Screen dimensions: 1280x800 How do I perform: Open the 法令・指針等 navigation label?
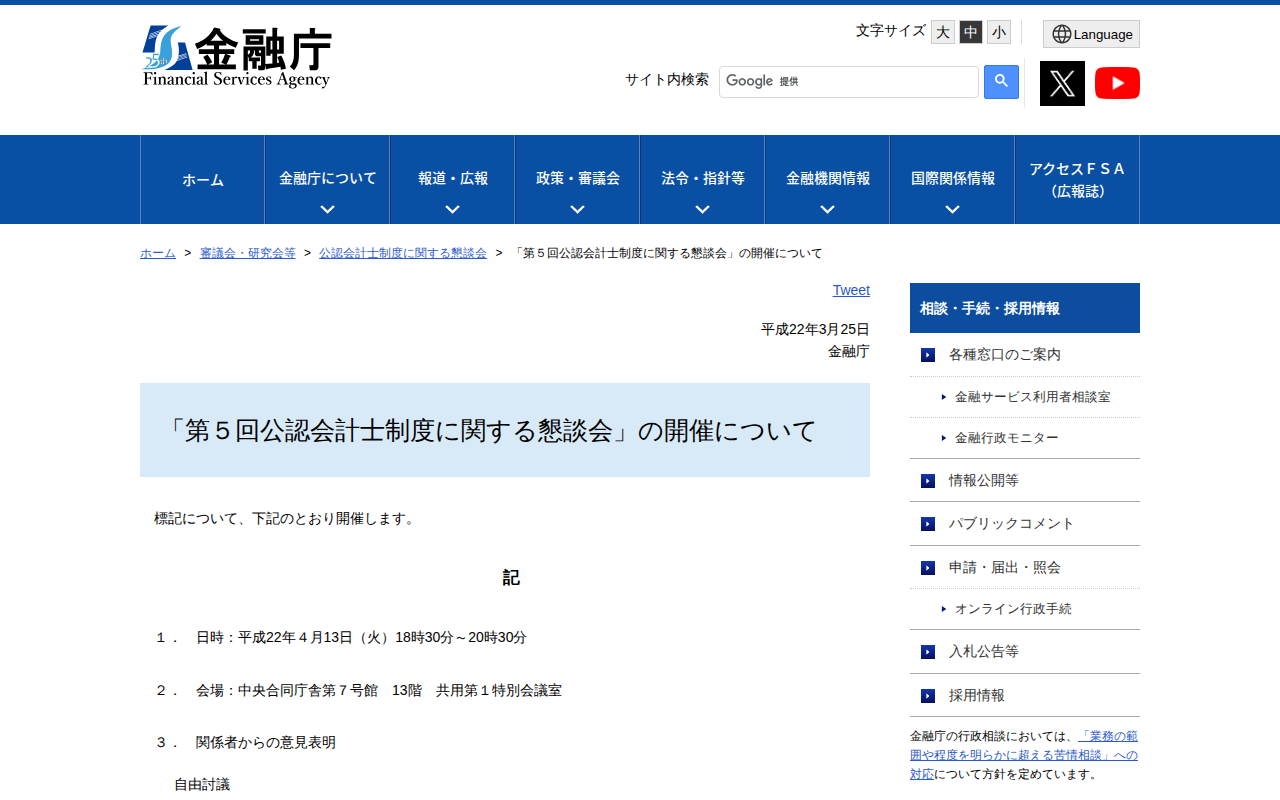[x=703, y=178]
